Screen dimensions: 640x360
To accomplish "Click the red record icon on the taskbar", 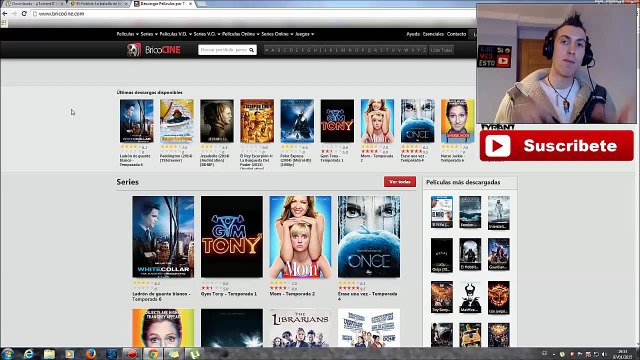I will 132,353.
